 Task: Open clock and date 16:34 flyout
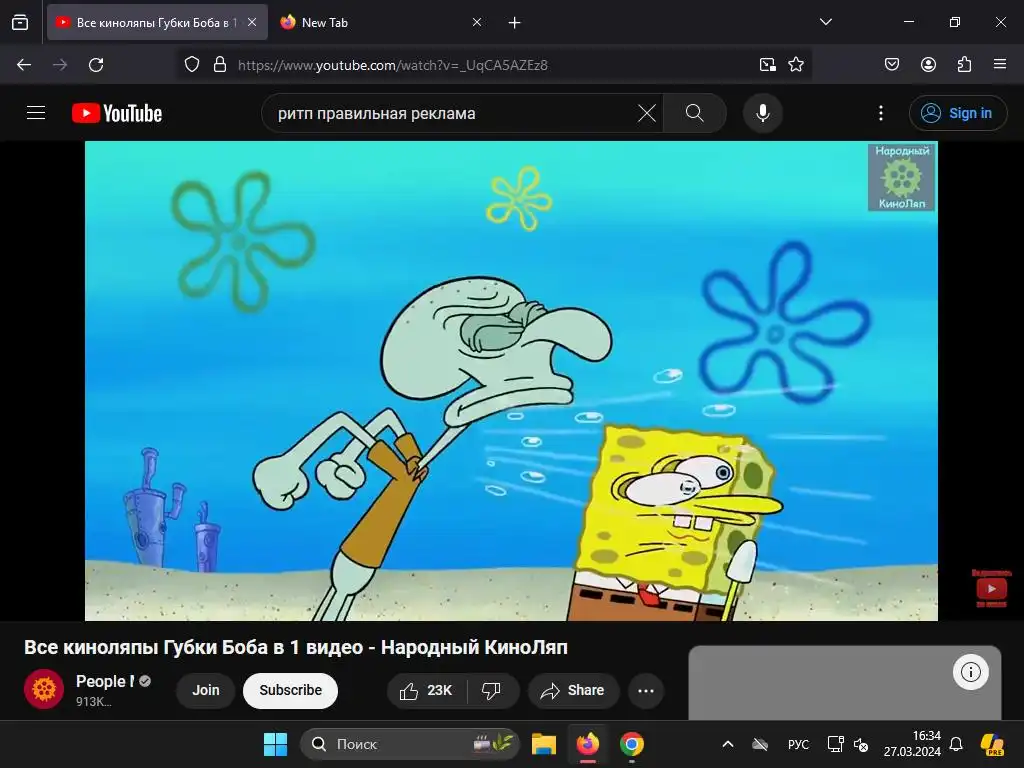pyautogui.click(x=912, y=744)
